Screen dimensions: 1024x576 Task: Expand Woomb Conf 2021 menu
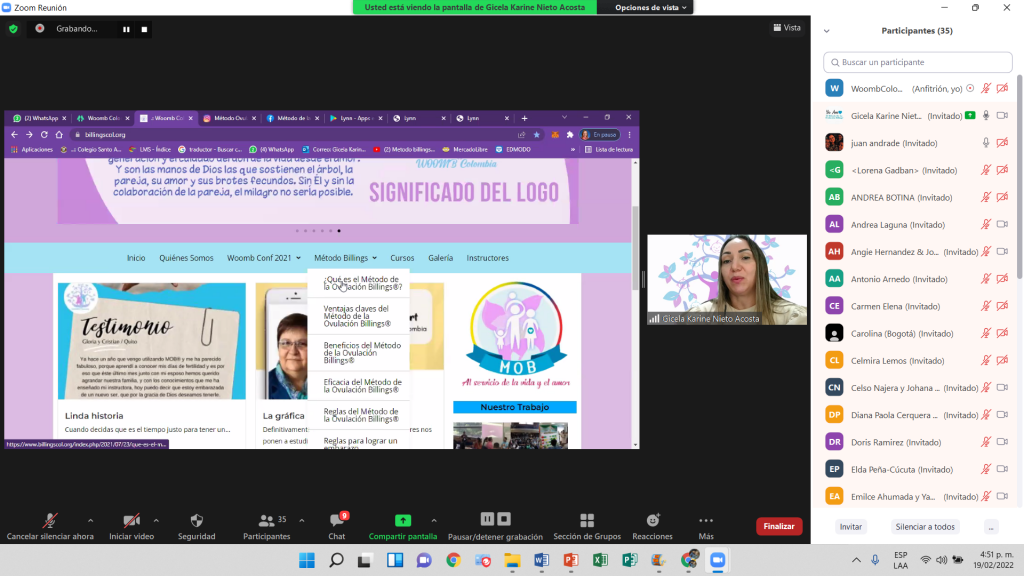click(x=264, y=258)
